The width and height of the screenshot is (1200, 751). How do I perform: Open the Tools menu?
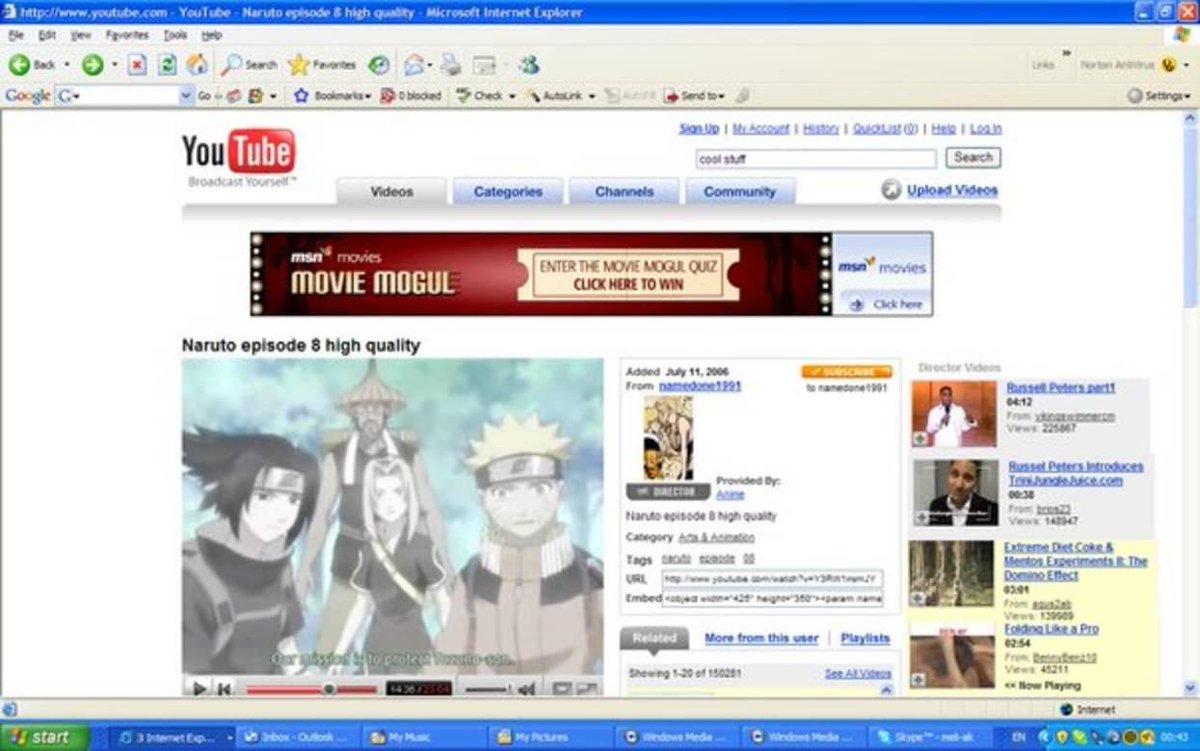click(x=175, y=35)
